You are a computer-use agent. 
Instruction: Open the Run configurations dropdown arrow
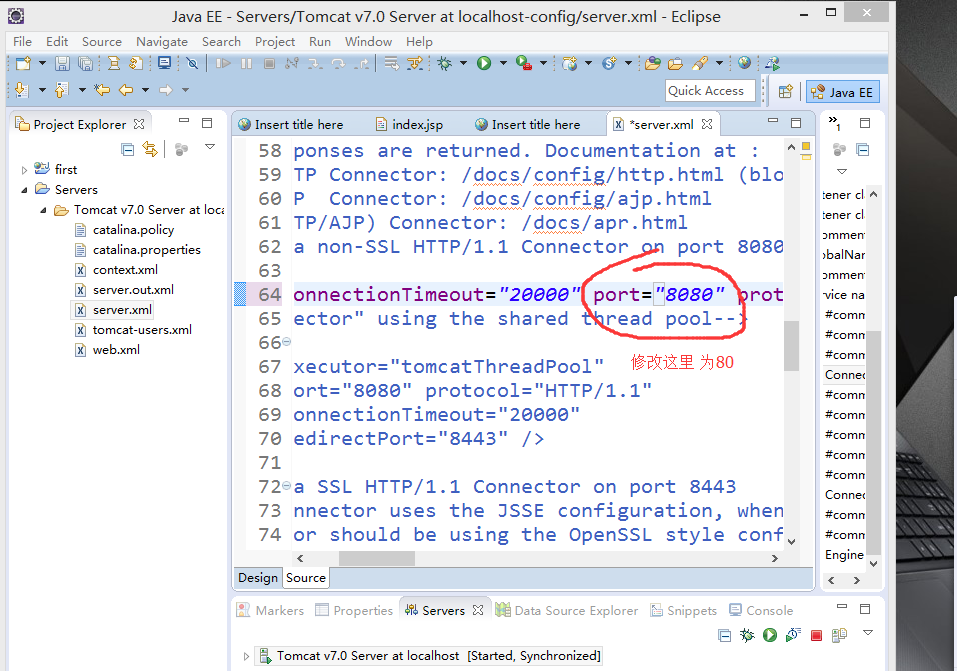[x=503, y=63]
